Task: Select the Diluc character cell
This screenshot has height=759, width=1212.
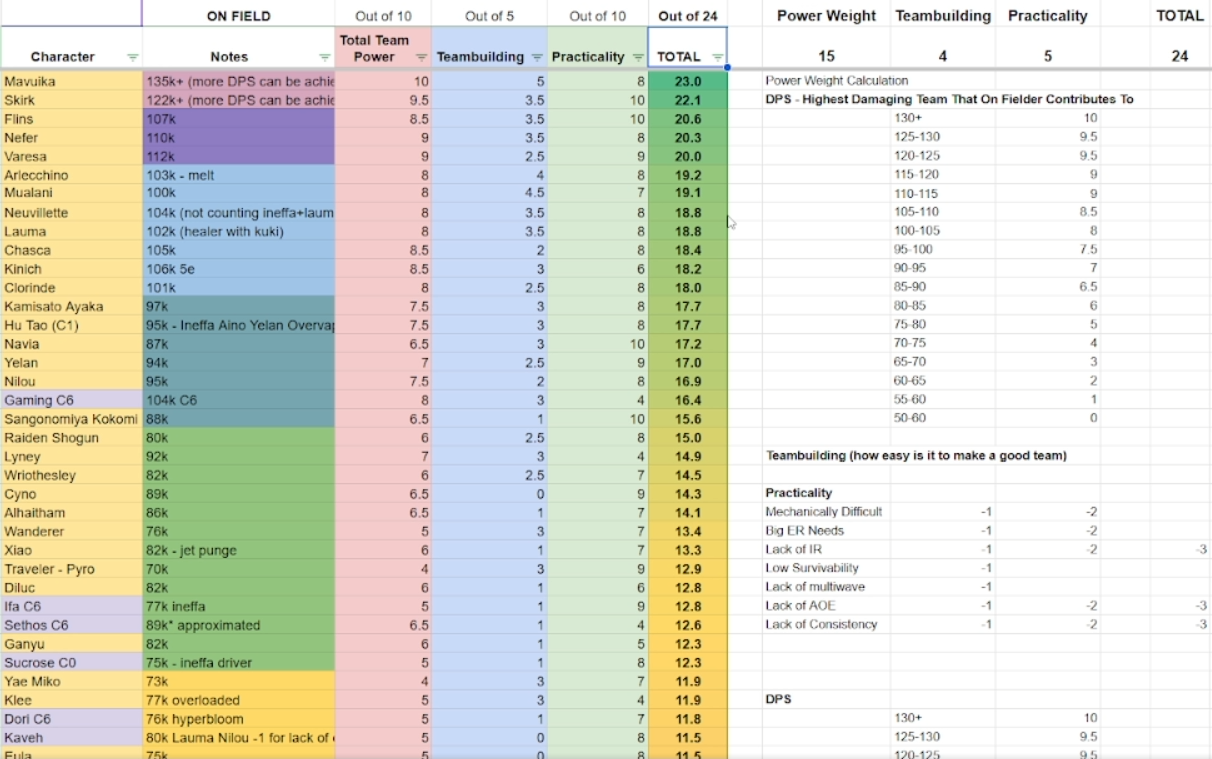Action: [71, 588]
